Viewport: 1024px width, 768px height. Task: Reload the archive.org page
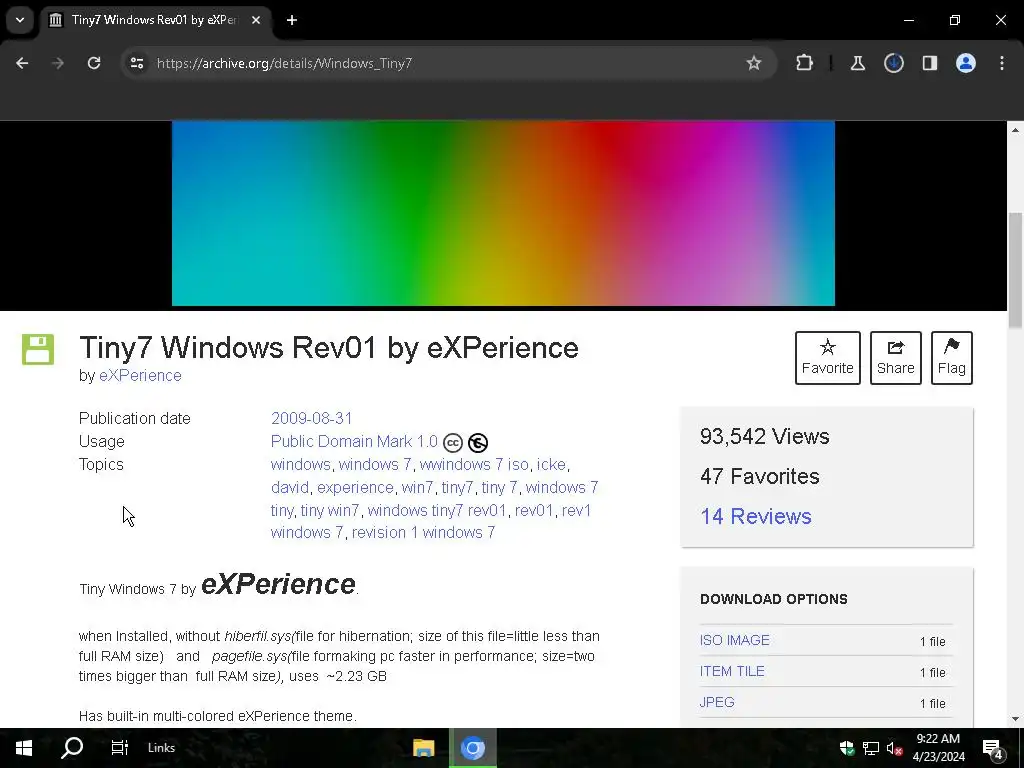point(94,63)
